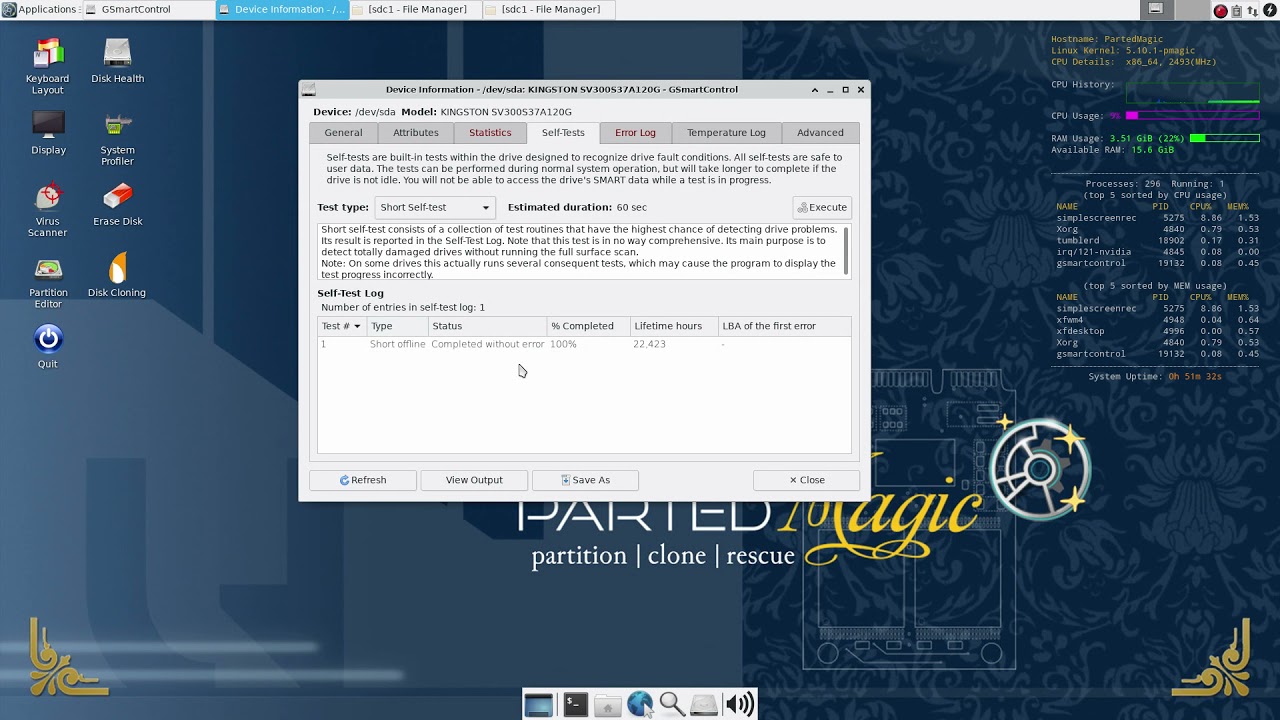Click the '22,423' lifetime hours value
The height and width of the screenshot is (720, 1280).
(649, 344)
